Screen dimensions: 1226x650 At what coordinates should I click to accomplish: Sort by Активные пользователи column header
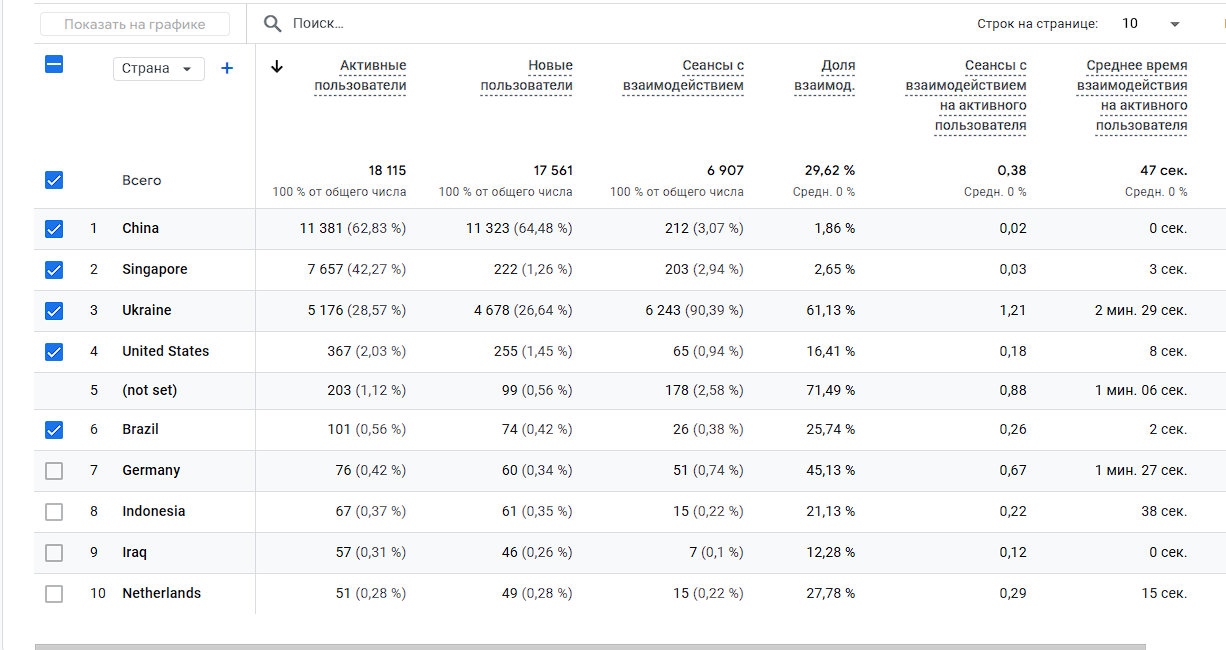[361, 76]
